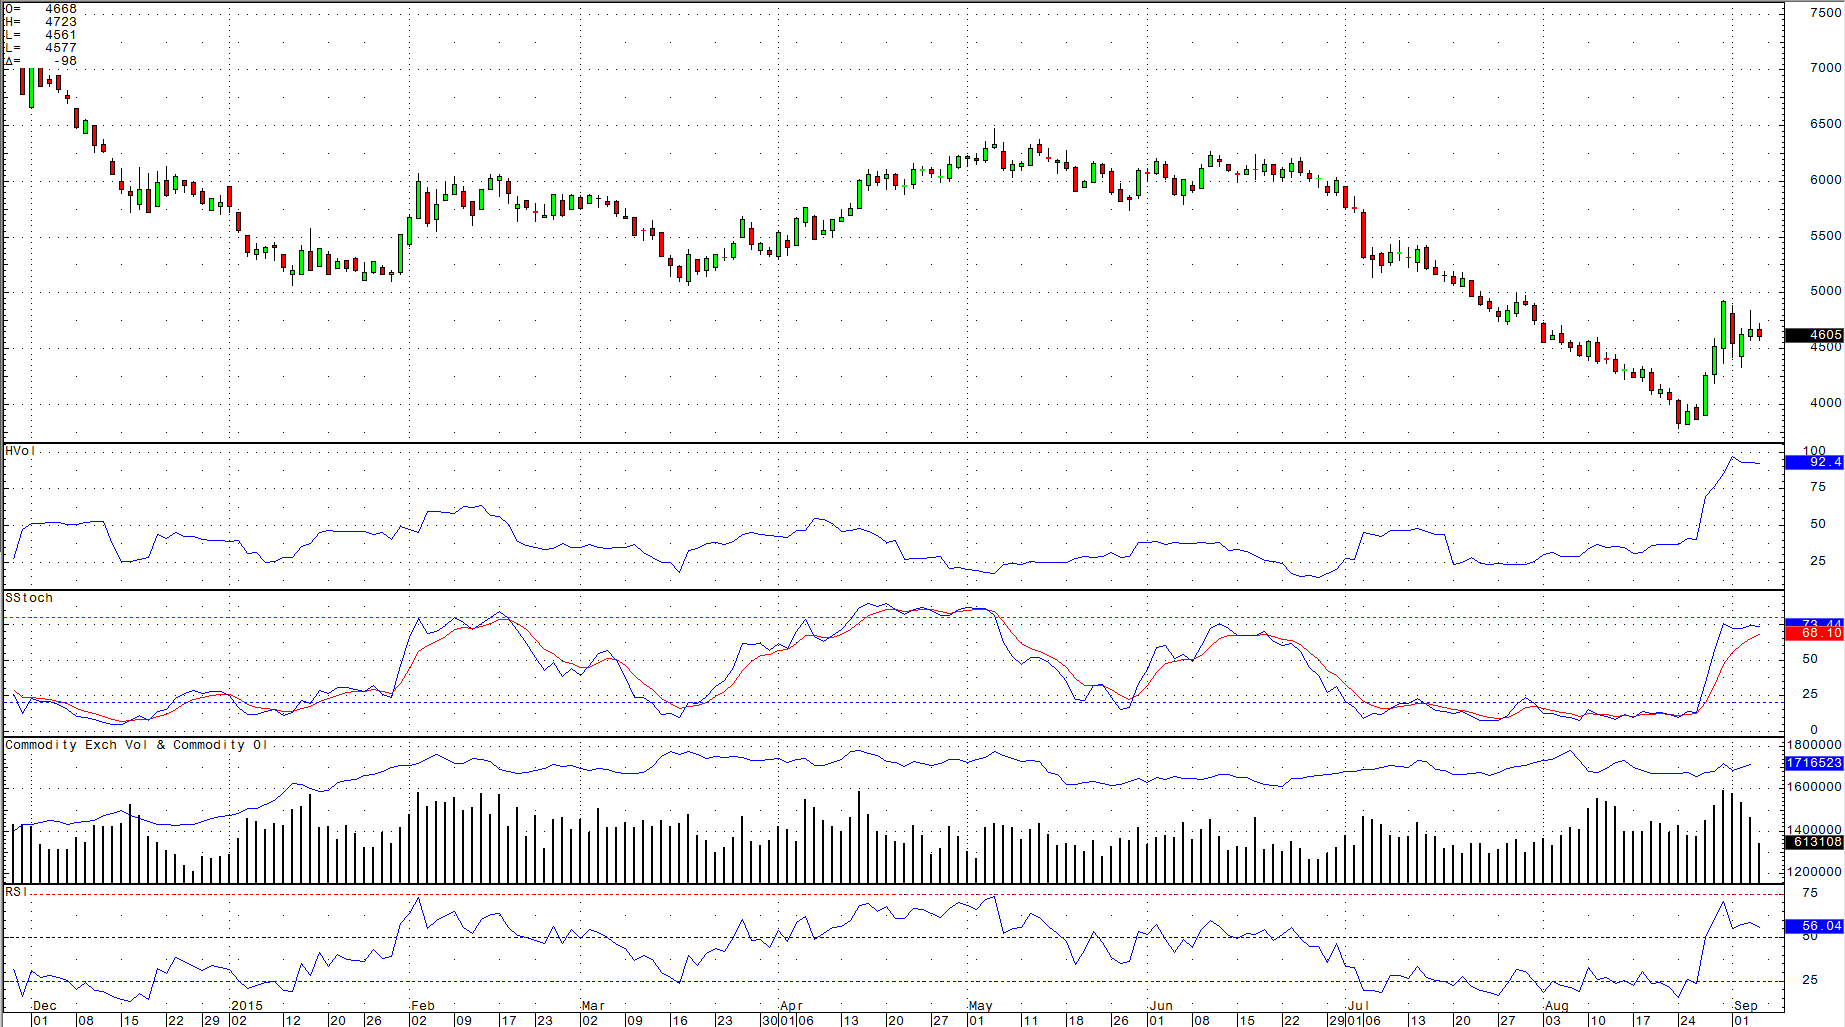The image size is (1845, 1027).
Task: Click the last price value 4577
Action: [61, 48]
